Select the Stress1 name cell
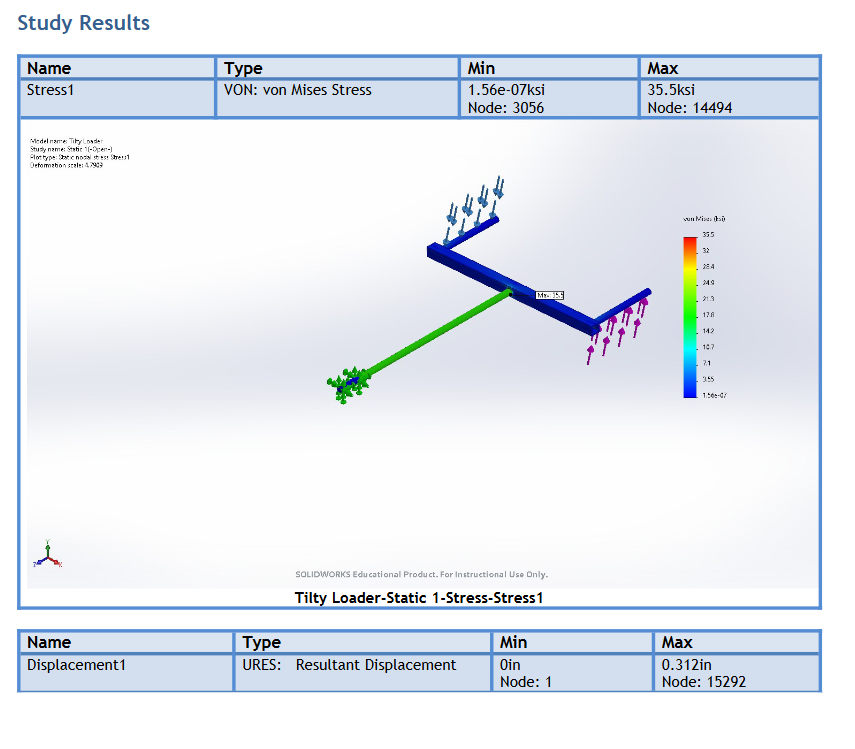 117,98
